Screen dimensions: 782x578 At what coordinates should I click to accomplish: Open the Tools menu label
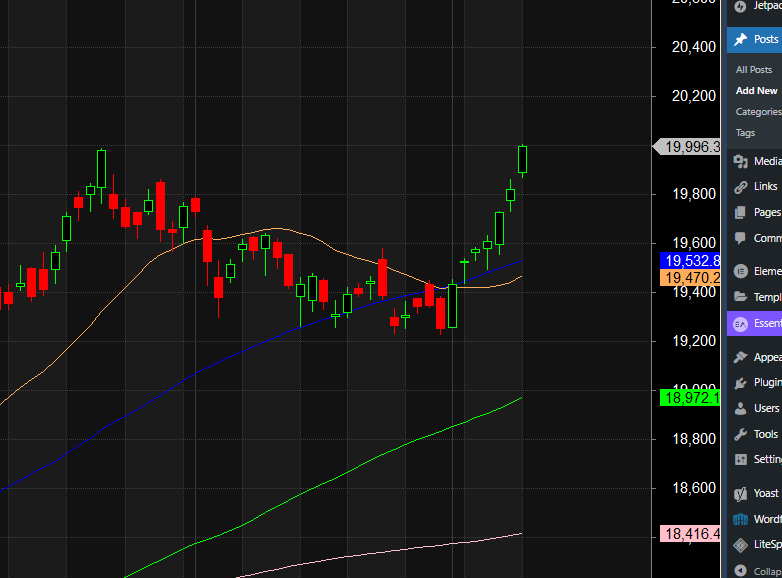766,434
